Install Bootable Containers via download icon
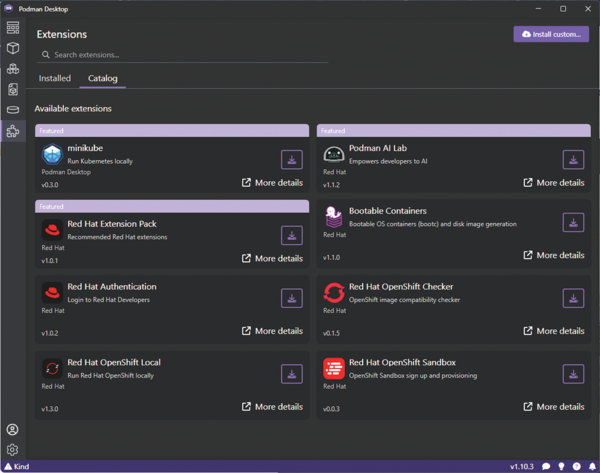600x473 pixels. click(x=573, y=222)
